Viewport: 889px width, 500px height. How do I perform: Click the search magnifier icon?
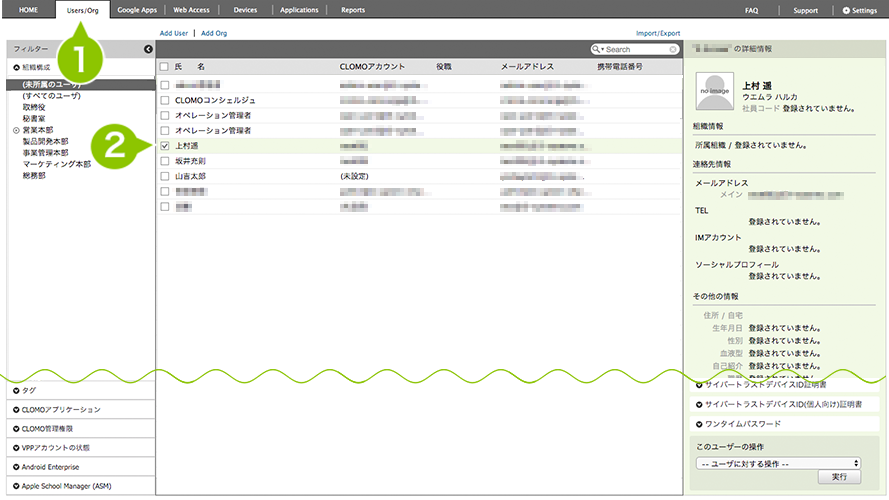[597, 49]
